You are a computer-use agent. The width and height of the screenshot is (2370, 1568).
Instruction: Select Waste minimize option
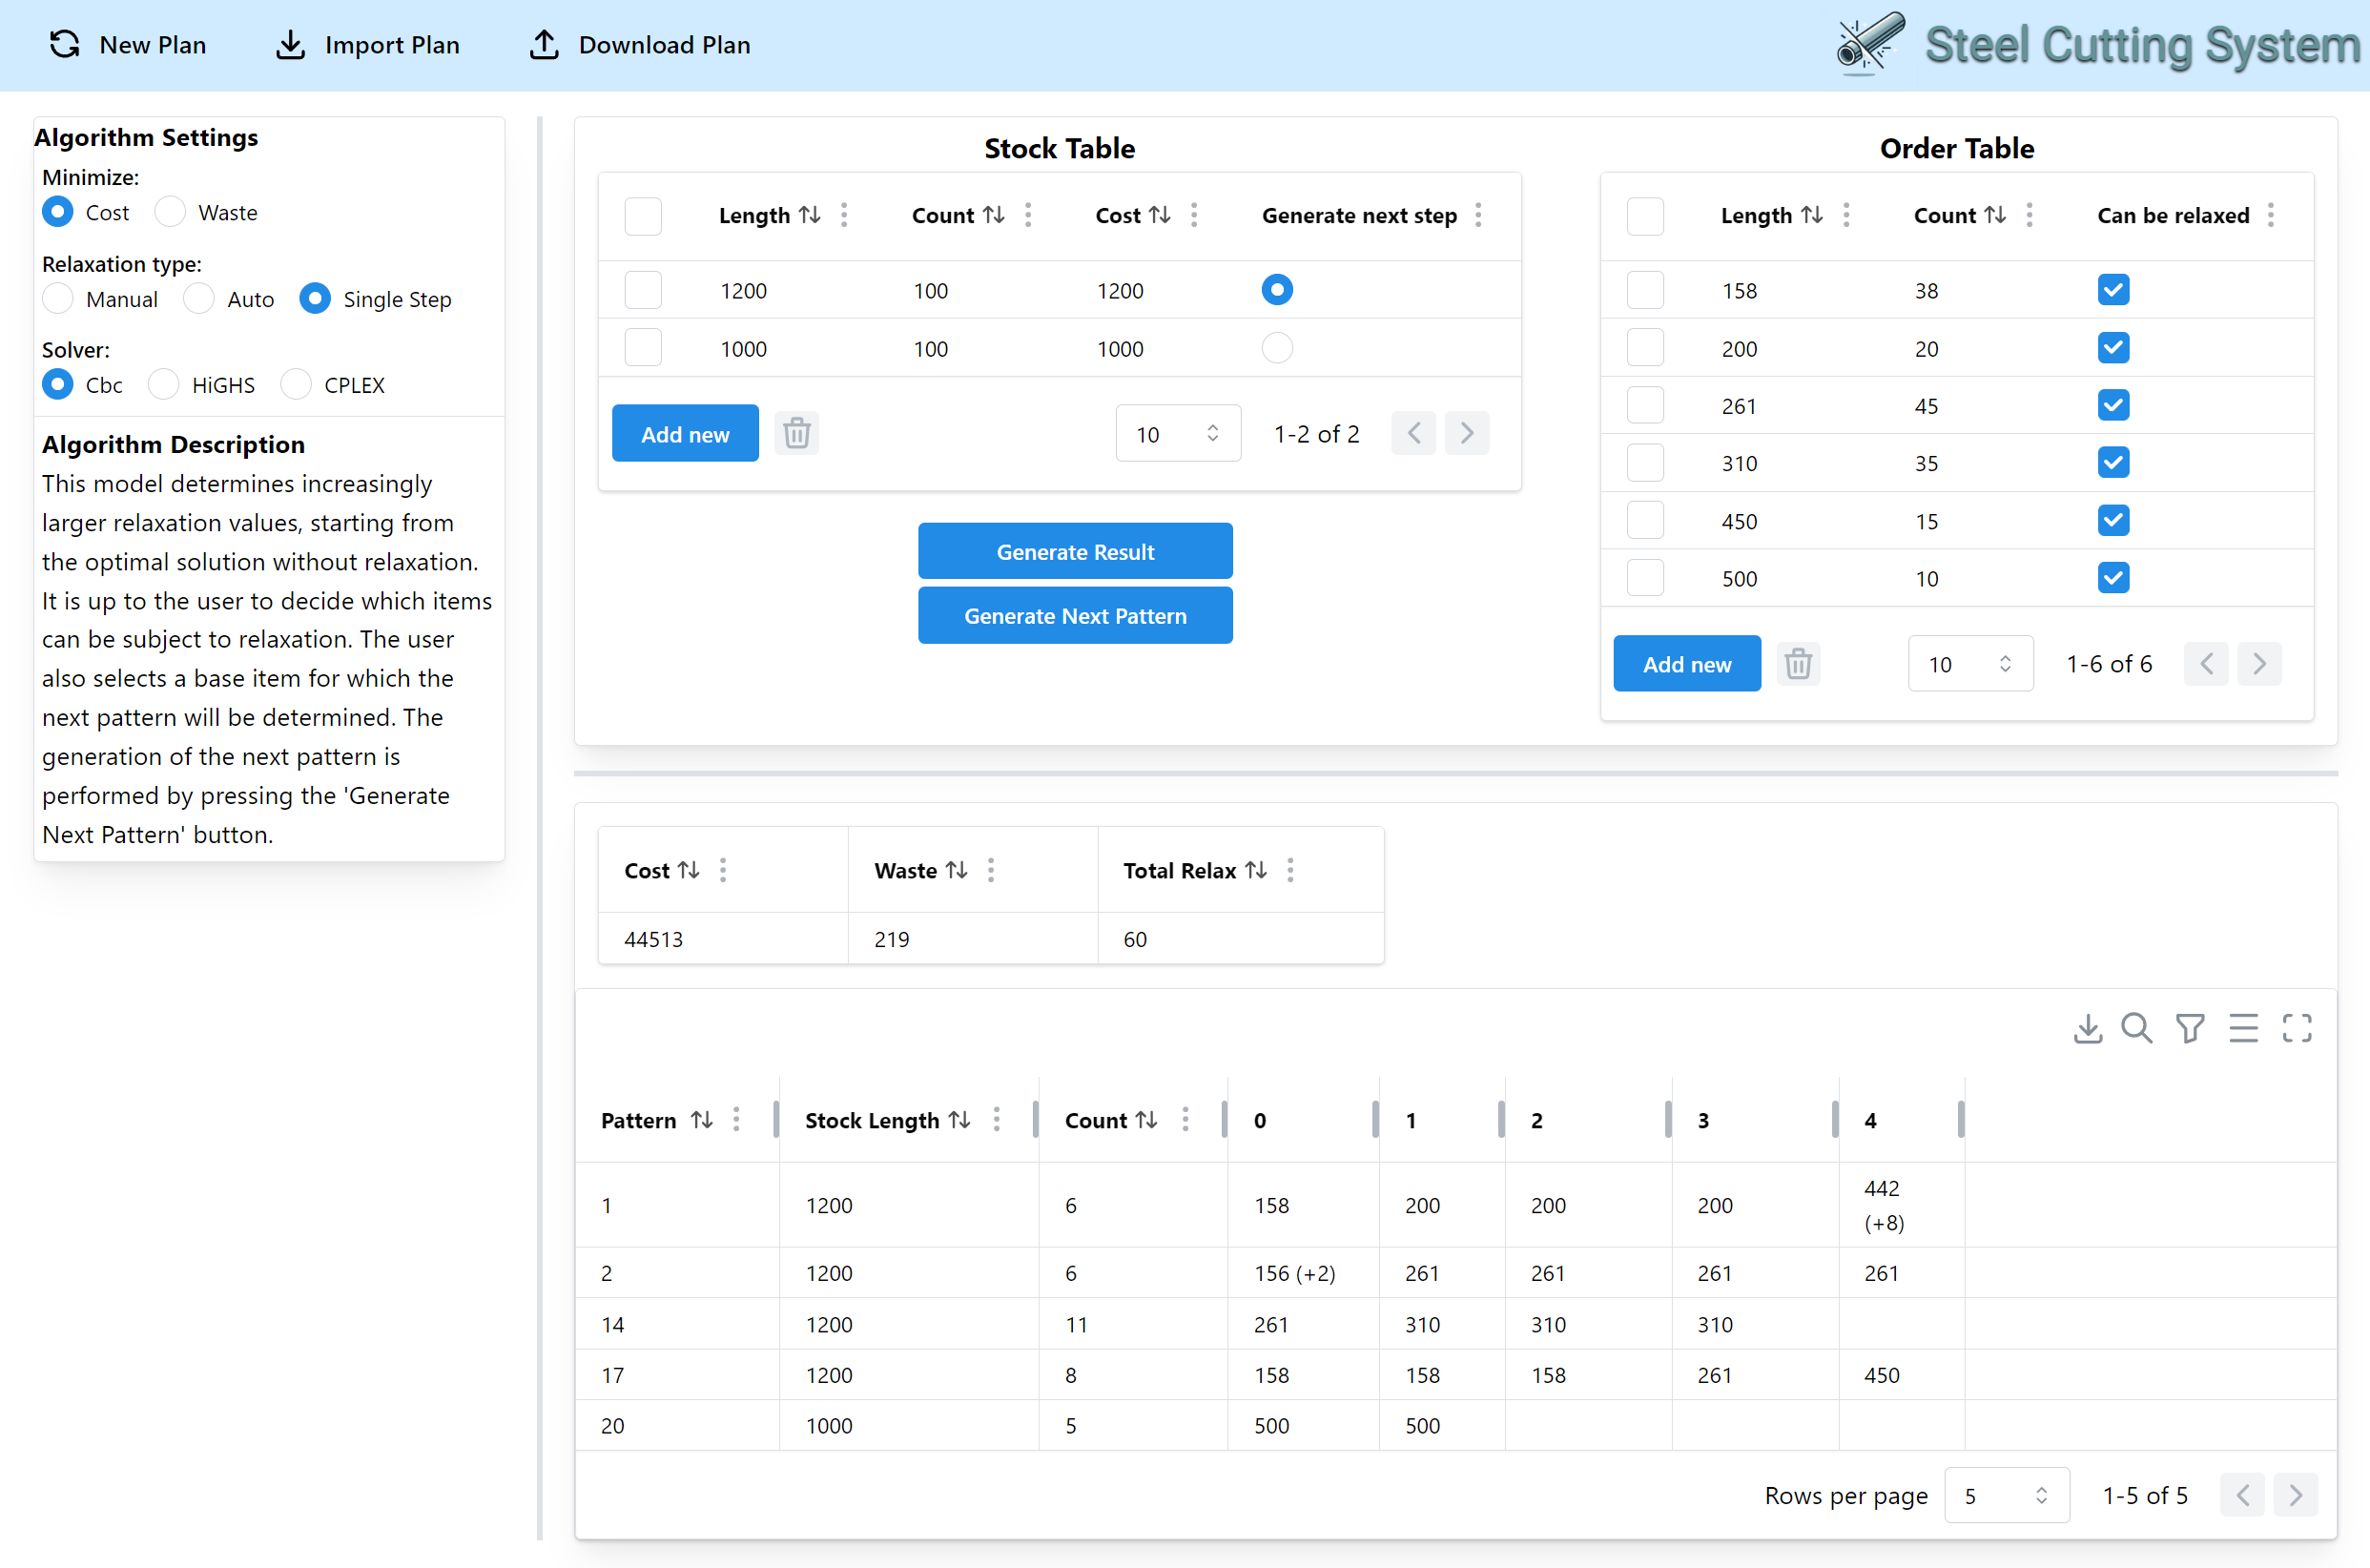(x=171, y=212)
